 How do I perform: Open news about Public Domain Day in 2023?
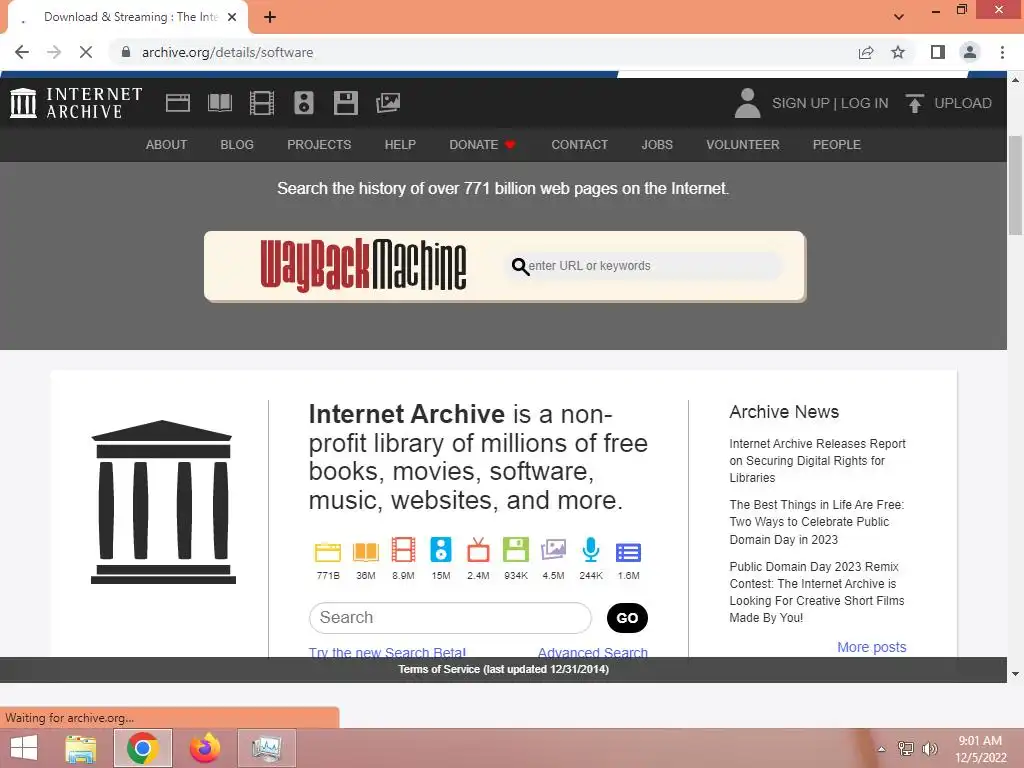816,522
